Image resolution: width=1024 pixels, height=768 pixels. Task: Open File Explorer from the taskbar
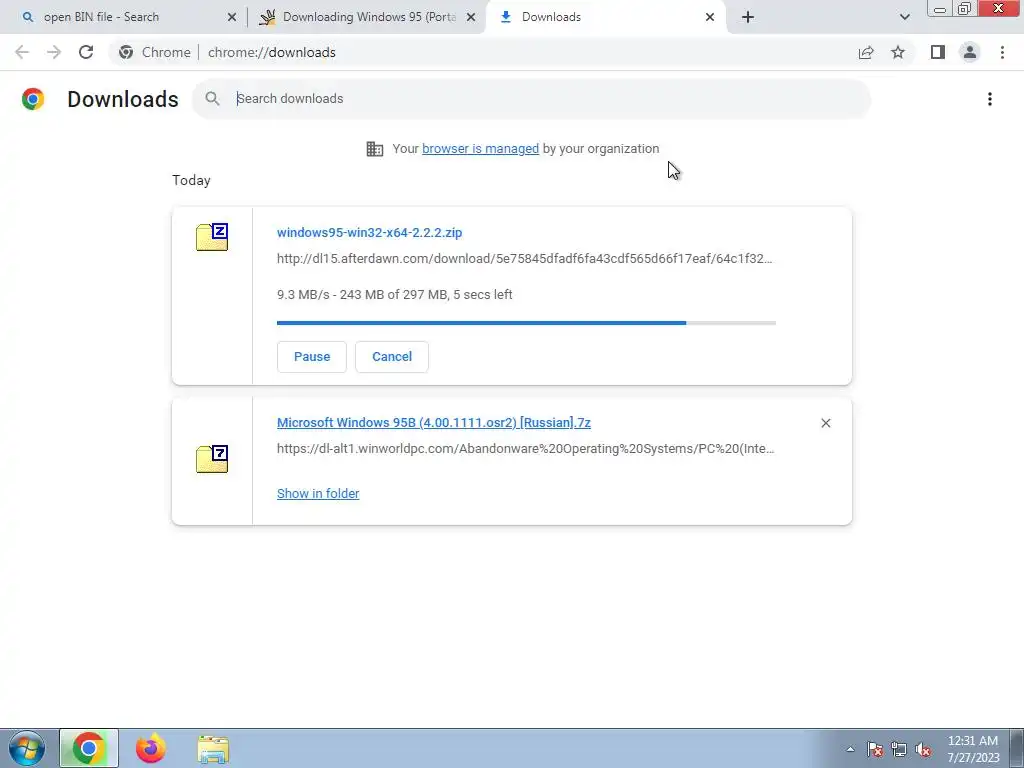pyautogui.click(x=213, y=749)
